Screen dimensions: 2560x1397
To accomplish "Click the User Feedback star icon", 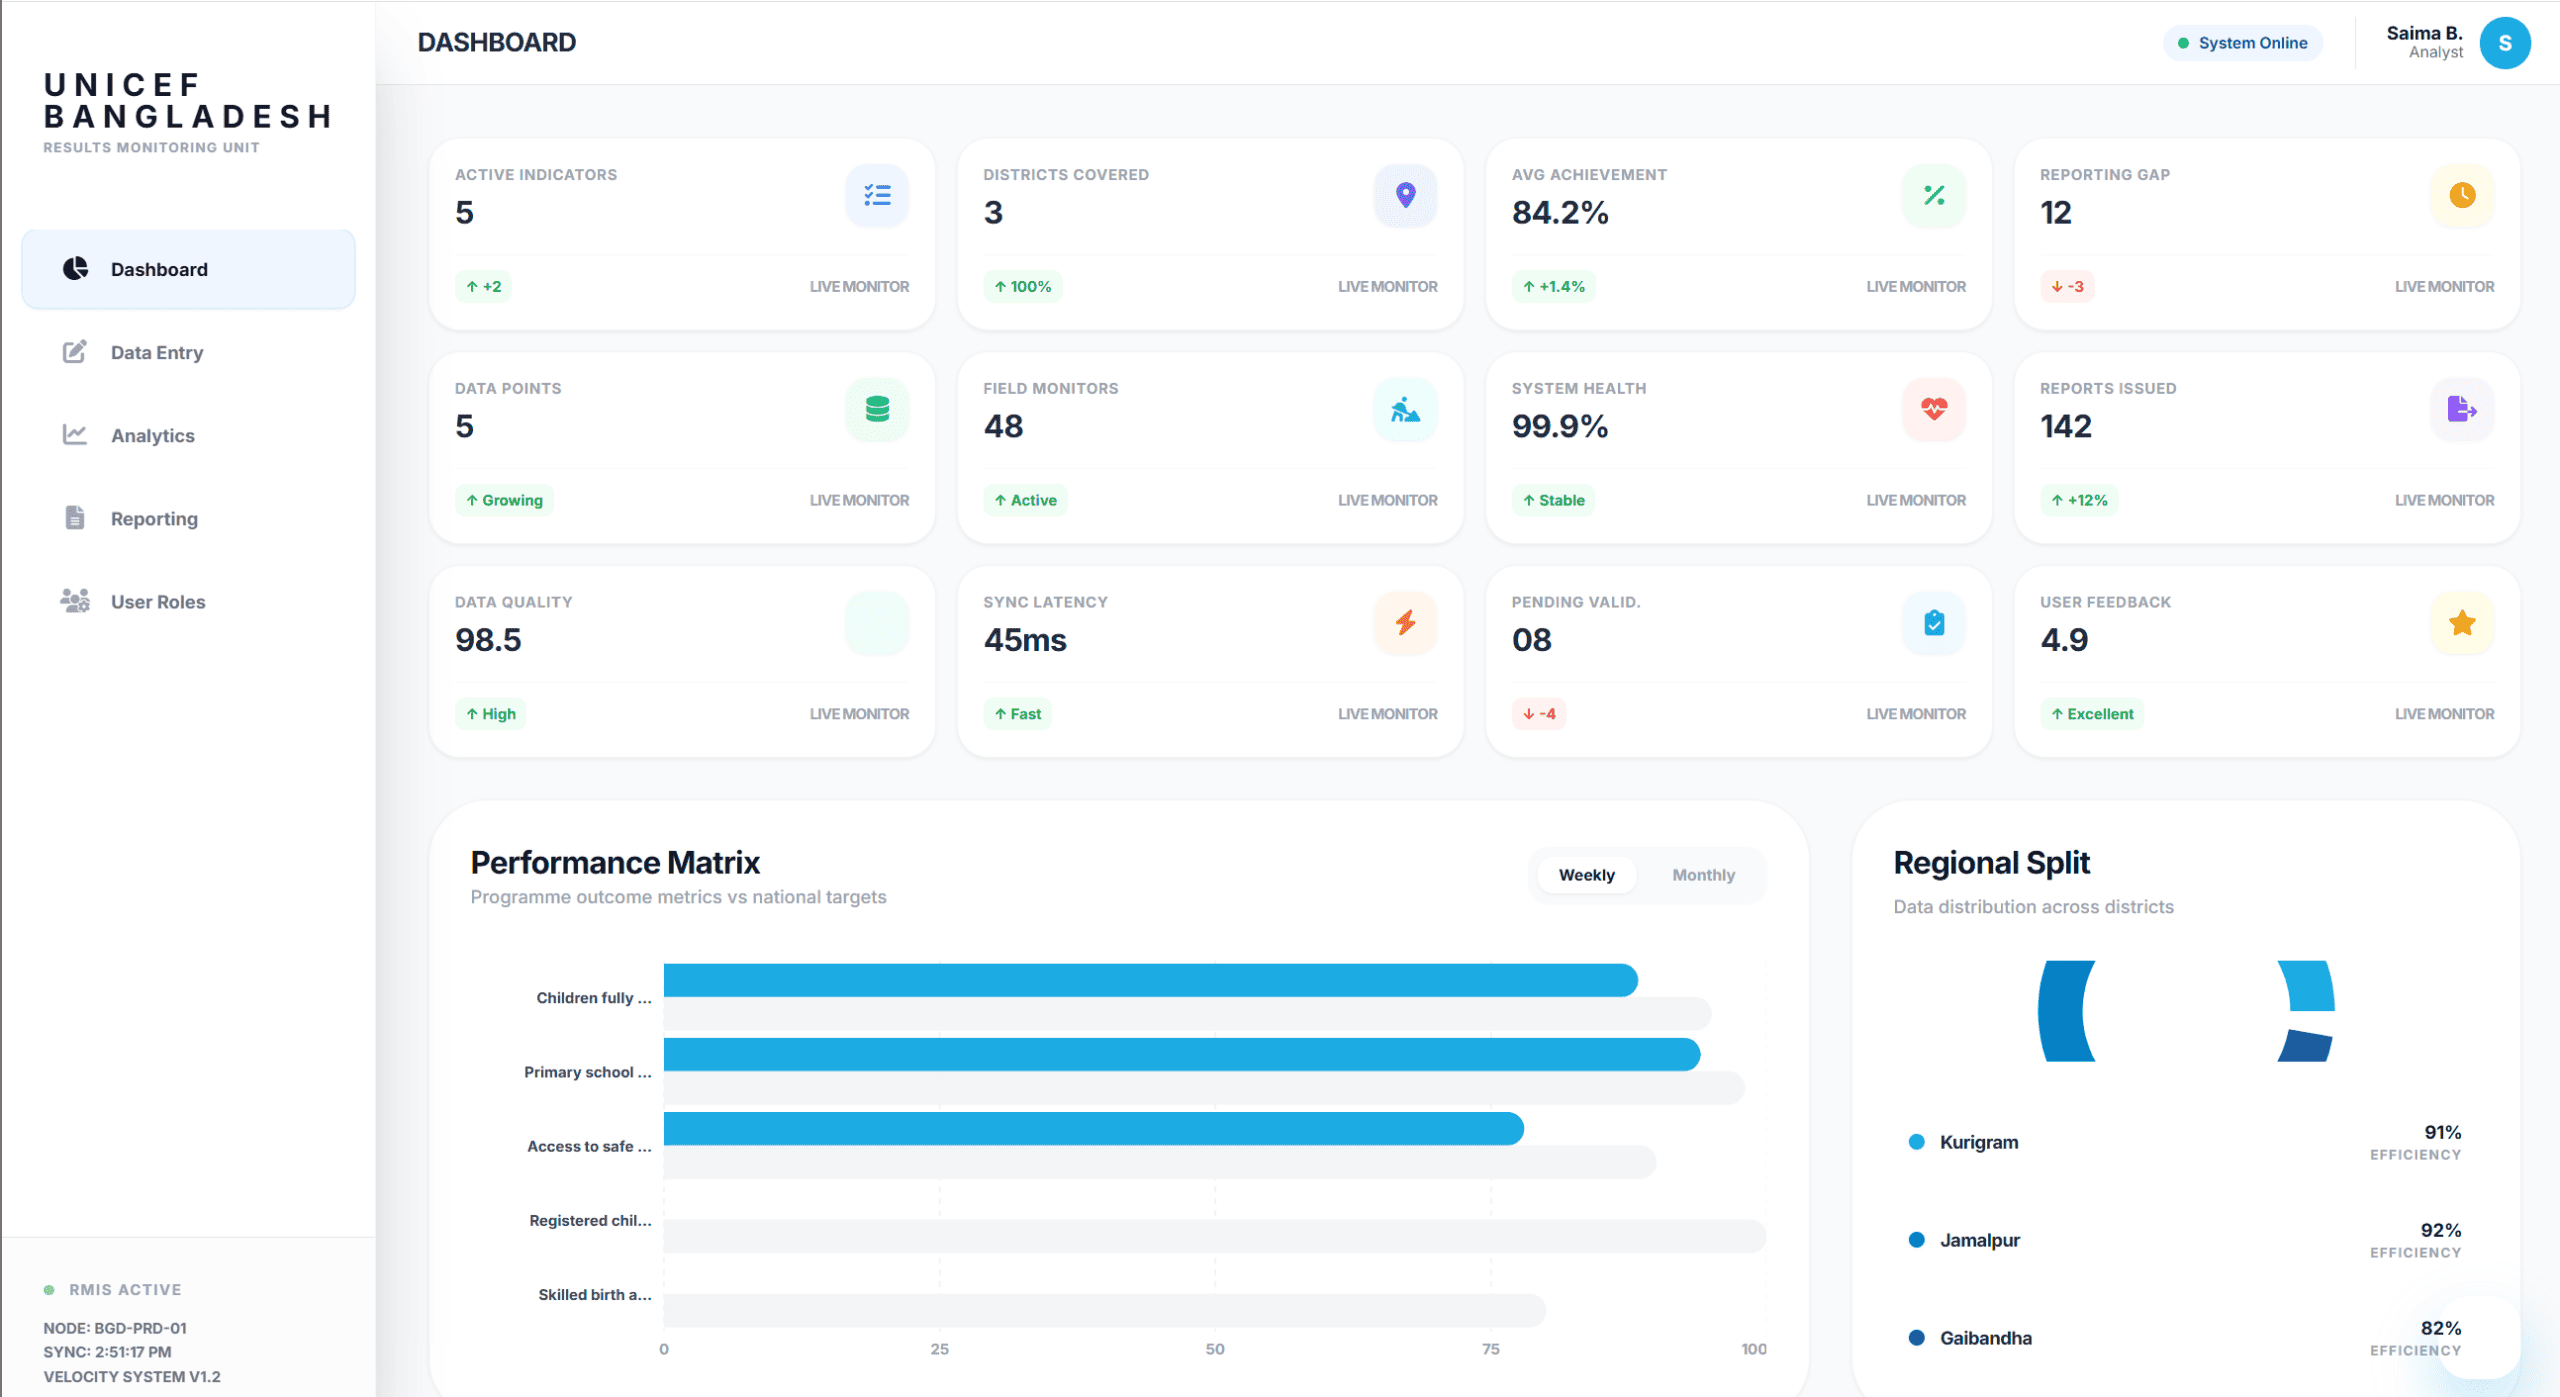I will coord(2461,622).
